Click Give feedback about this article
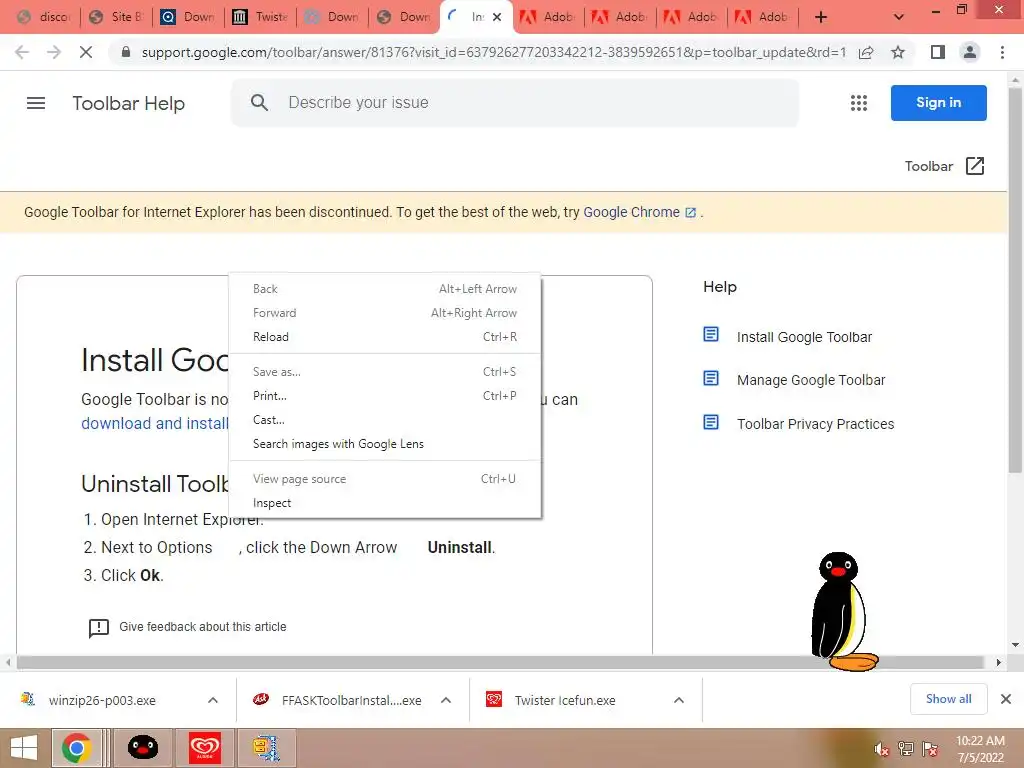1024x768 pixels. click(x=202, y=627)
